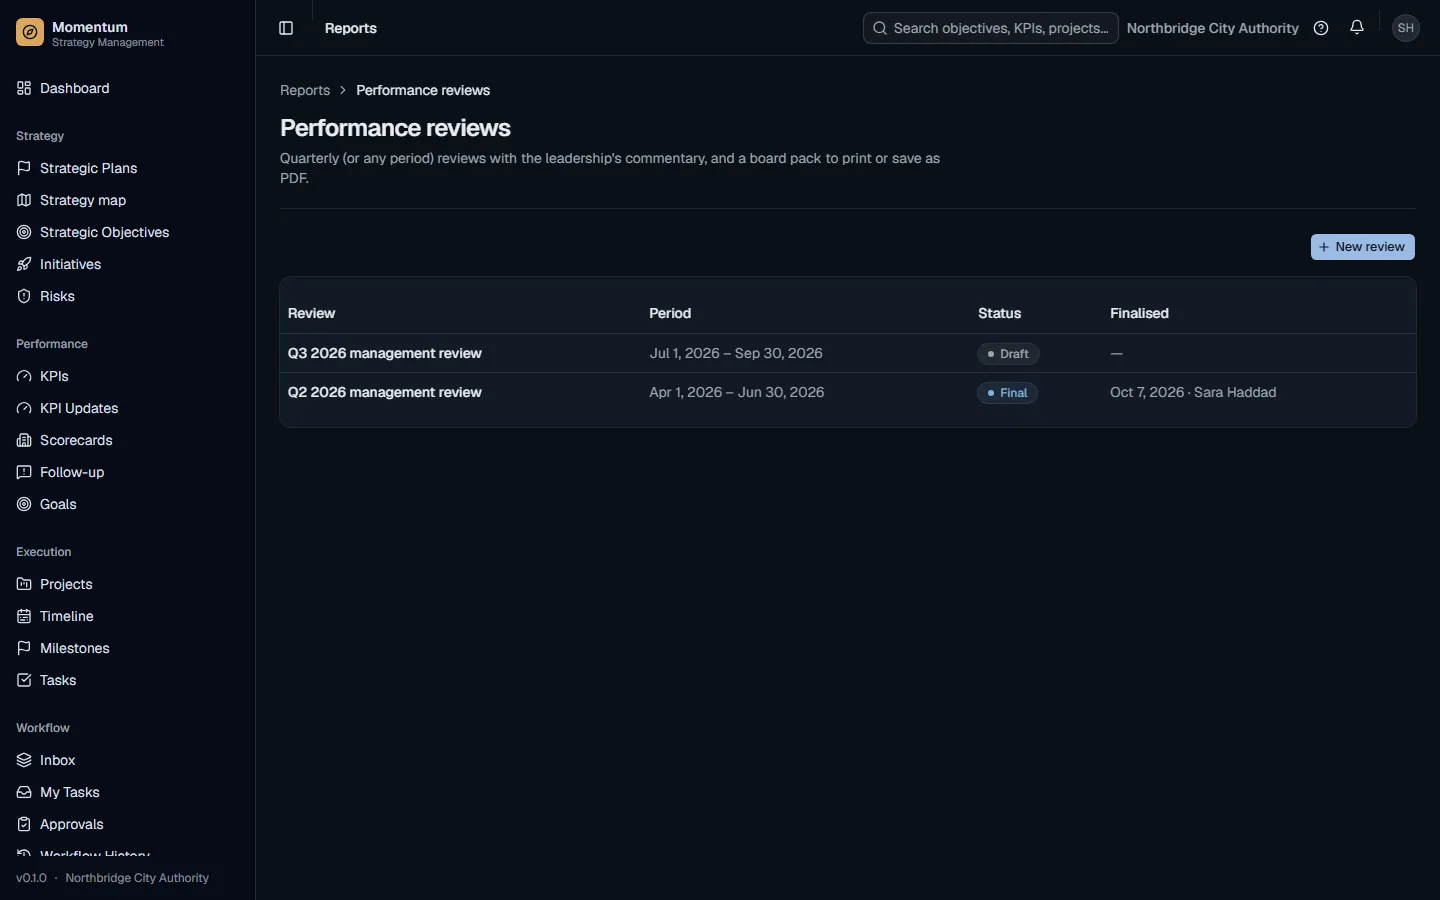Click the 'Apr 1, 2026 – Jun 30, 2026' period
The image size is (1440, 900).
(x=737, y=392)
